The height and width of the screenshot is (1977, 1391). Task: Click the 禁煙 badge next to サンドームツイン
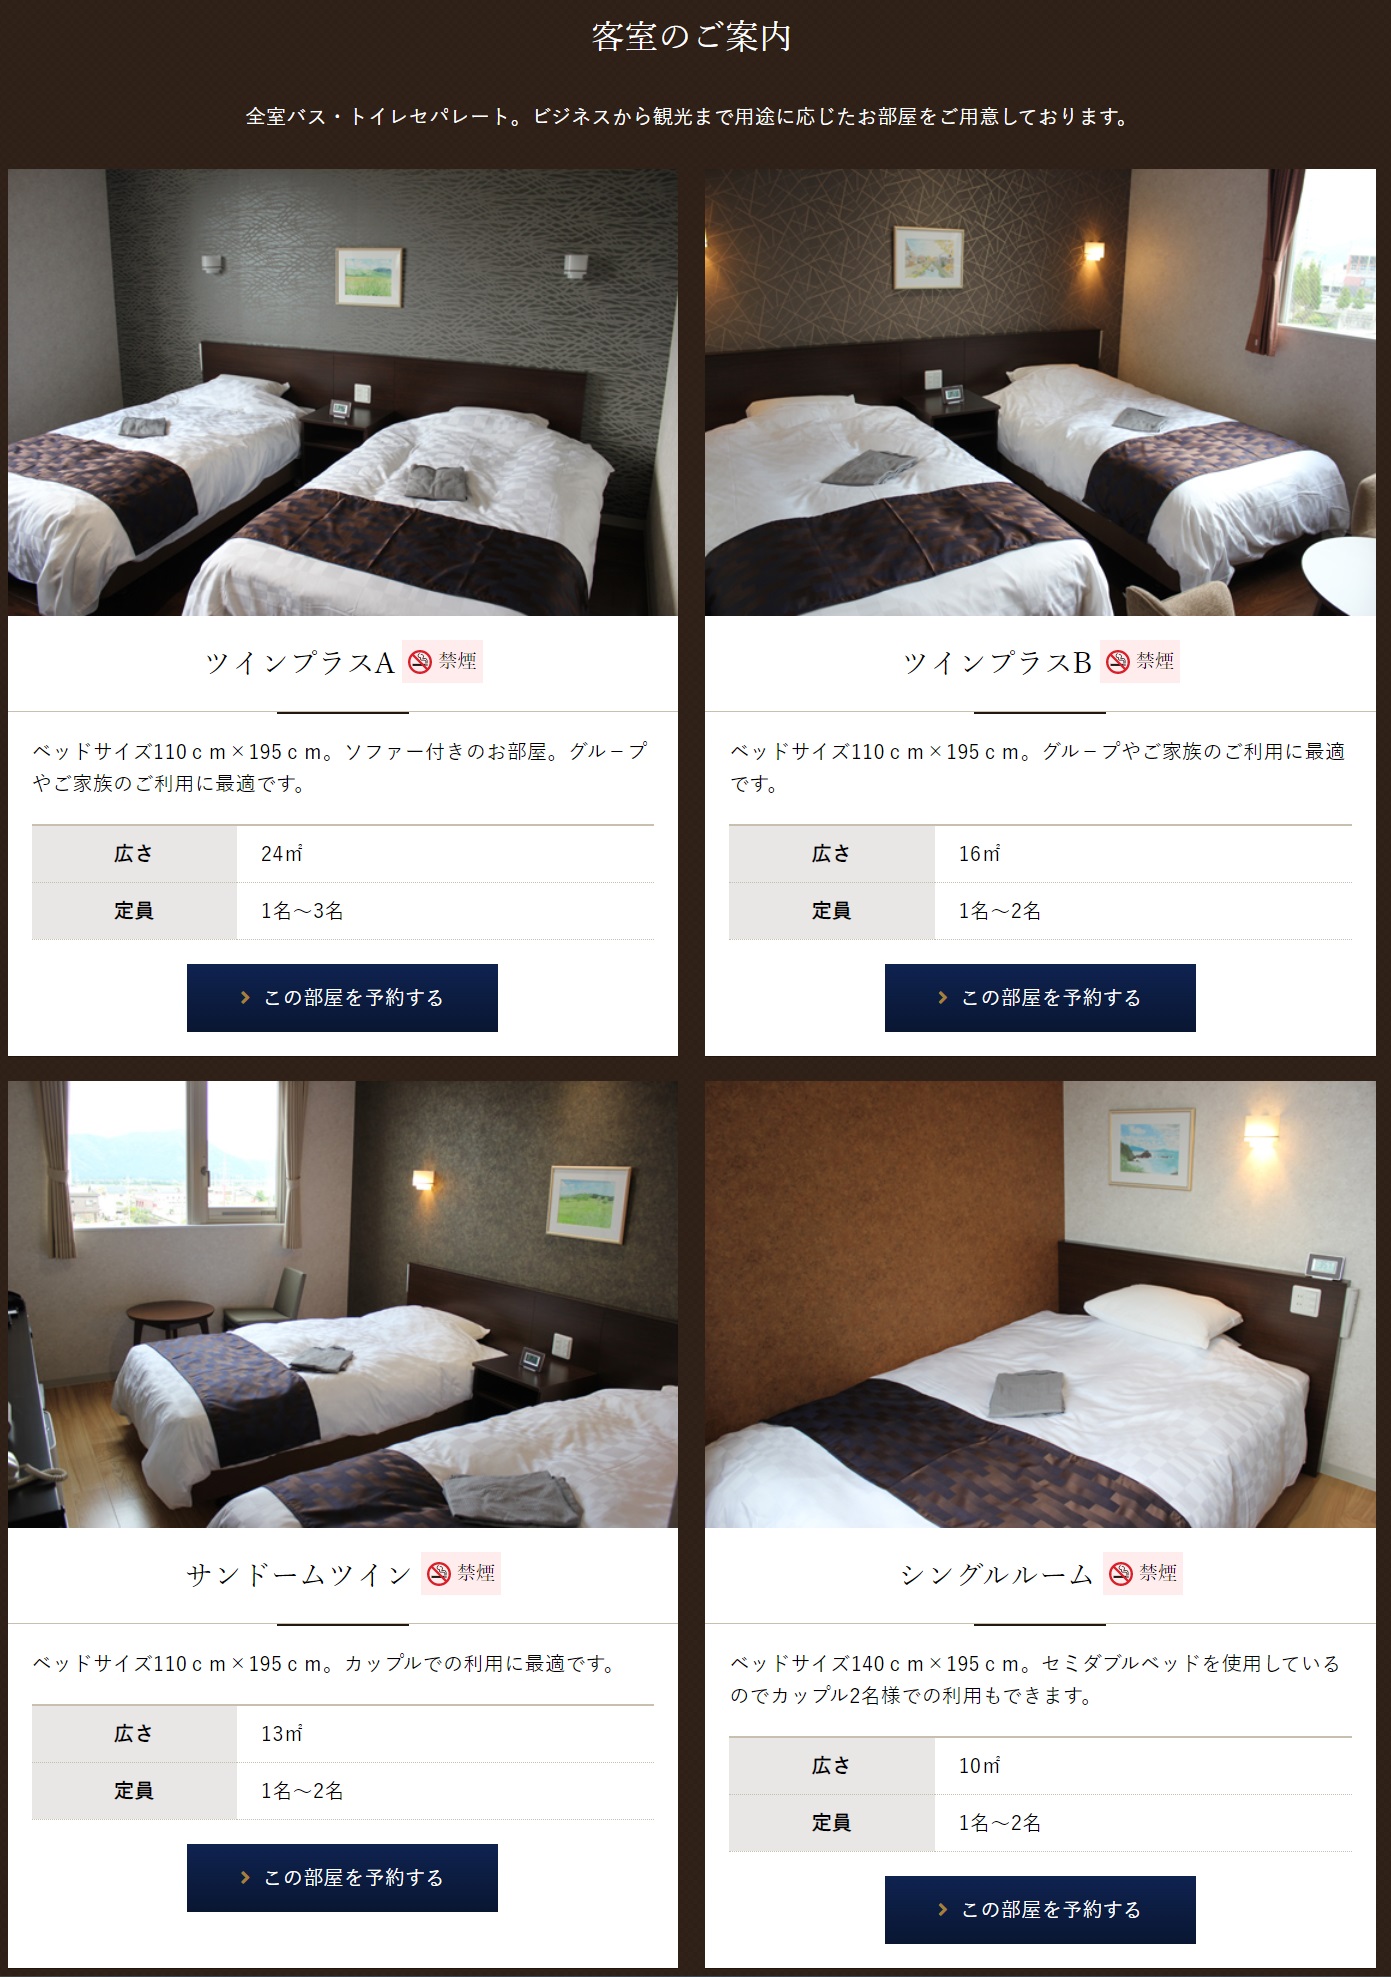[x=461, y=1573]
